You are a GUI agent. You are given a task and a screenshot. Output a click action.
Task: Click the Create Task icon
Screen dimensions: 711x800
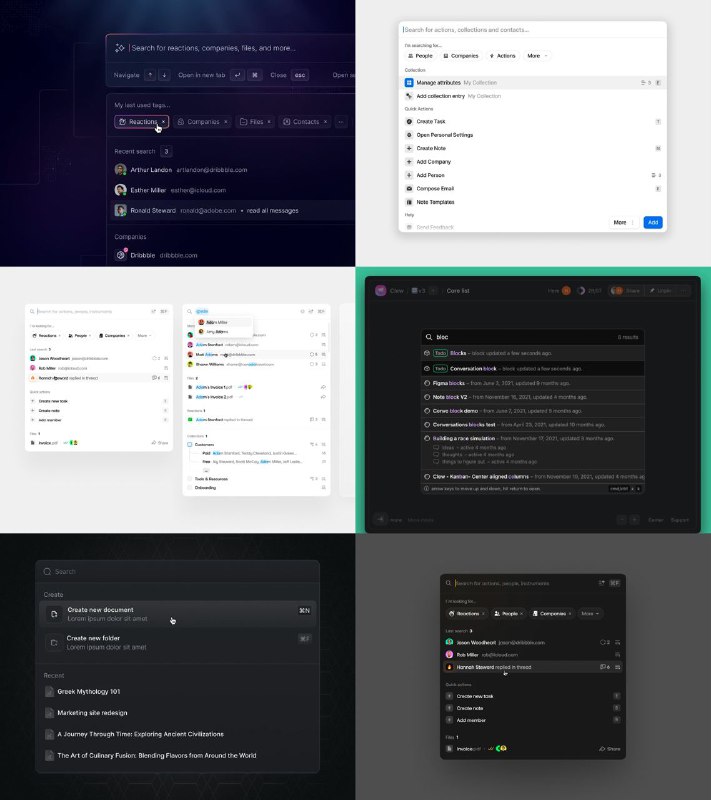pyautogui.click(x=409, y=121)
